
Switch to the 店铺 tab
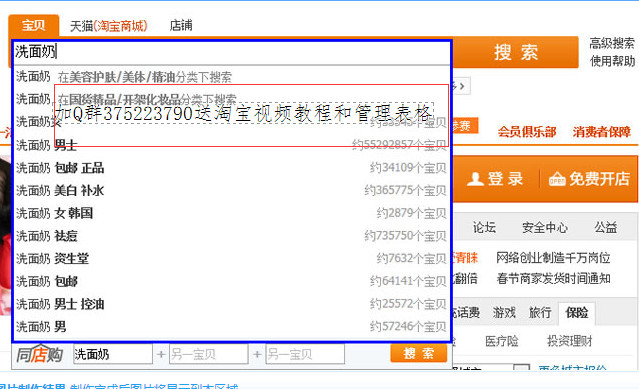(x=181, y=26)
